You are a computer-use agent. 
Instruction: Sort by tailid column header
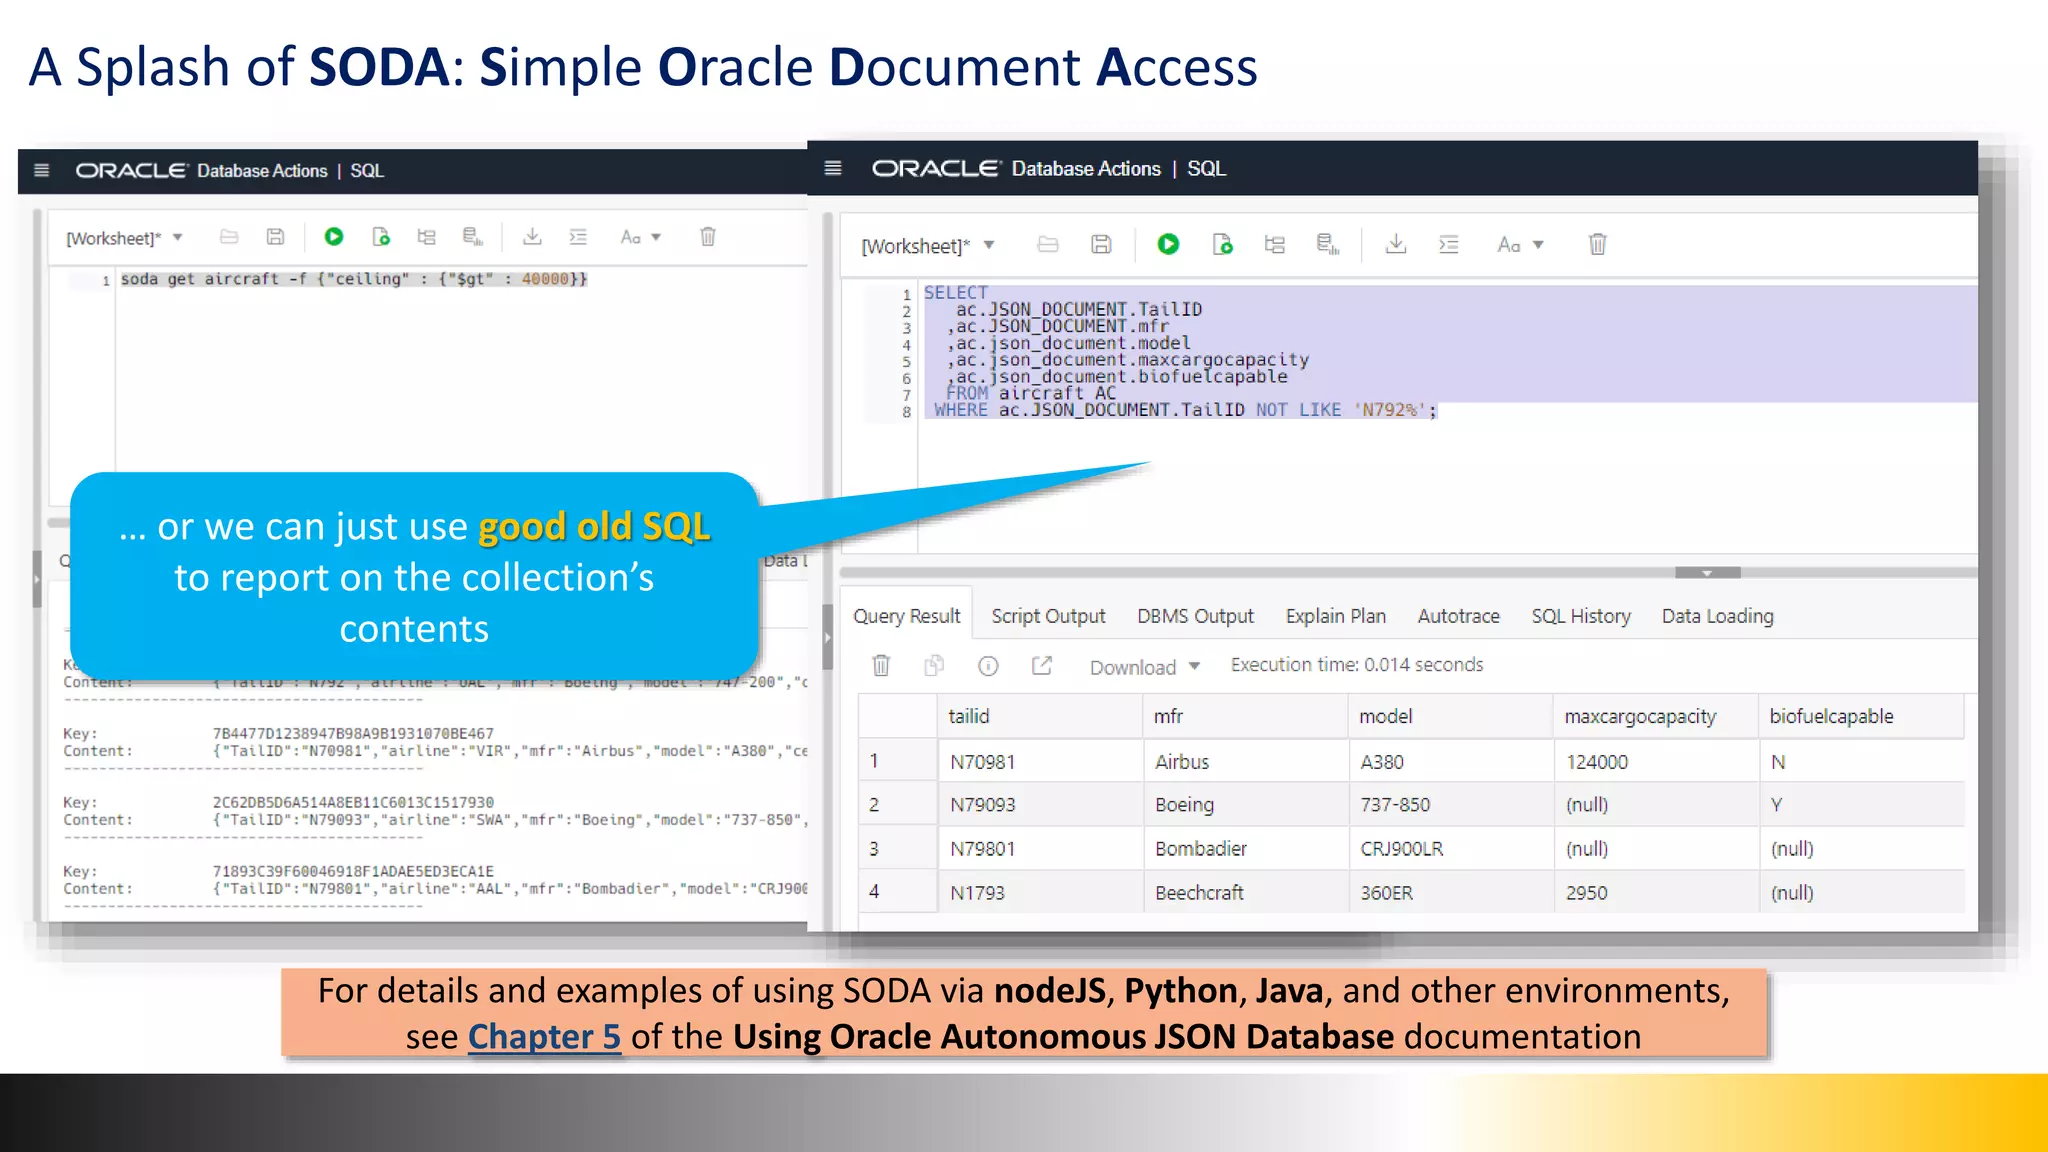(x=1040, y=716)
